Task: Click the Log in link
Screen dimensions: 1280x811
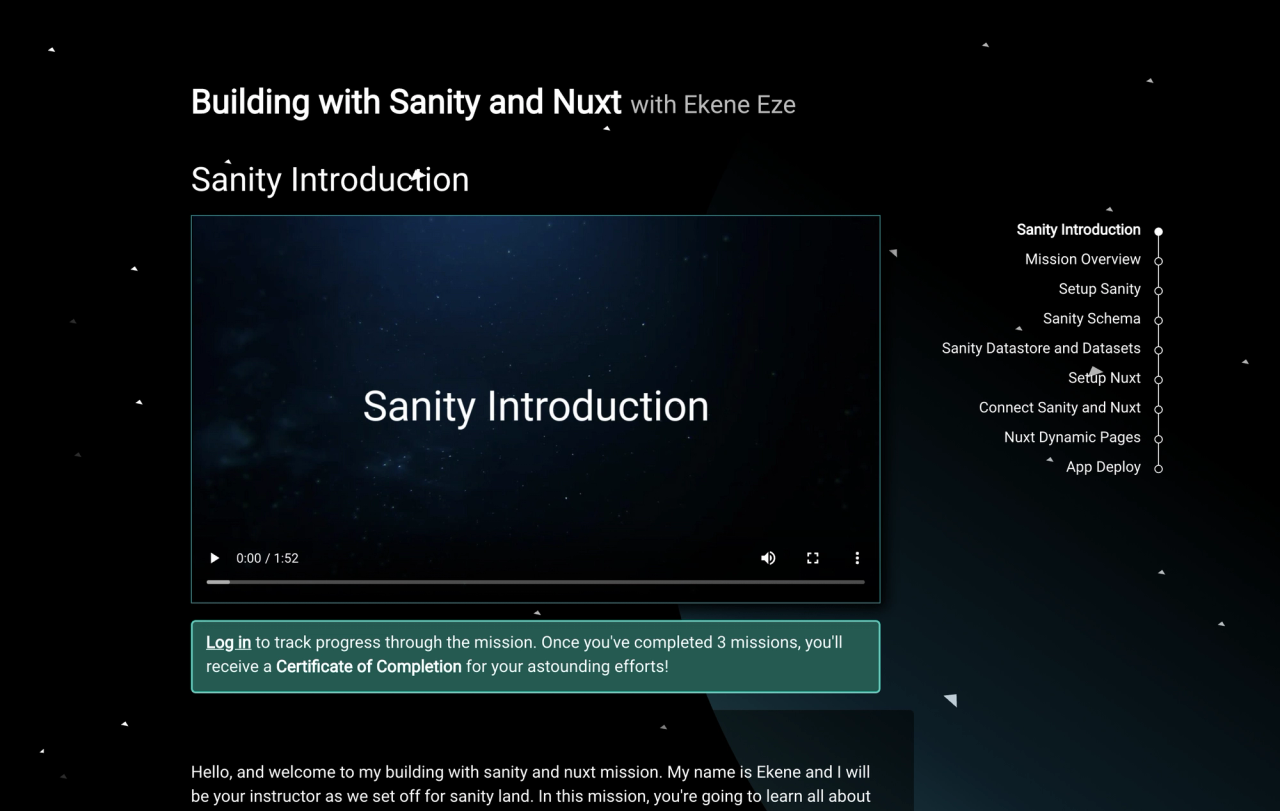Action: coord(228,642)
